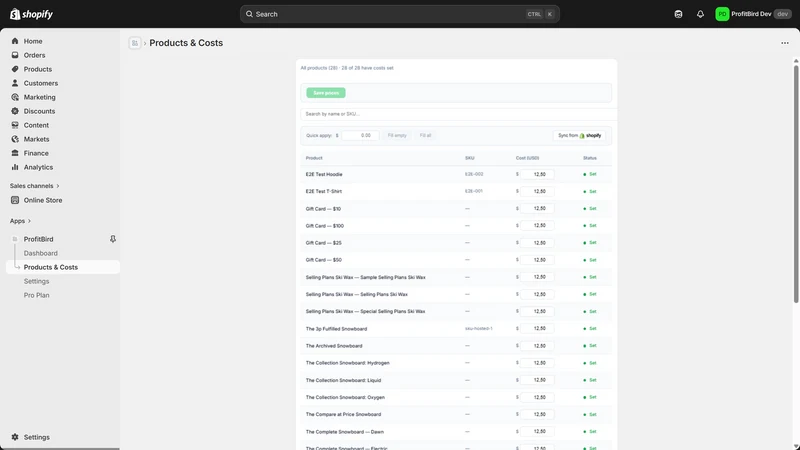
Task: Click the Orders inbox icon
Action: pos(15,55)
